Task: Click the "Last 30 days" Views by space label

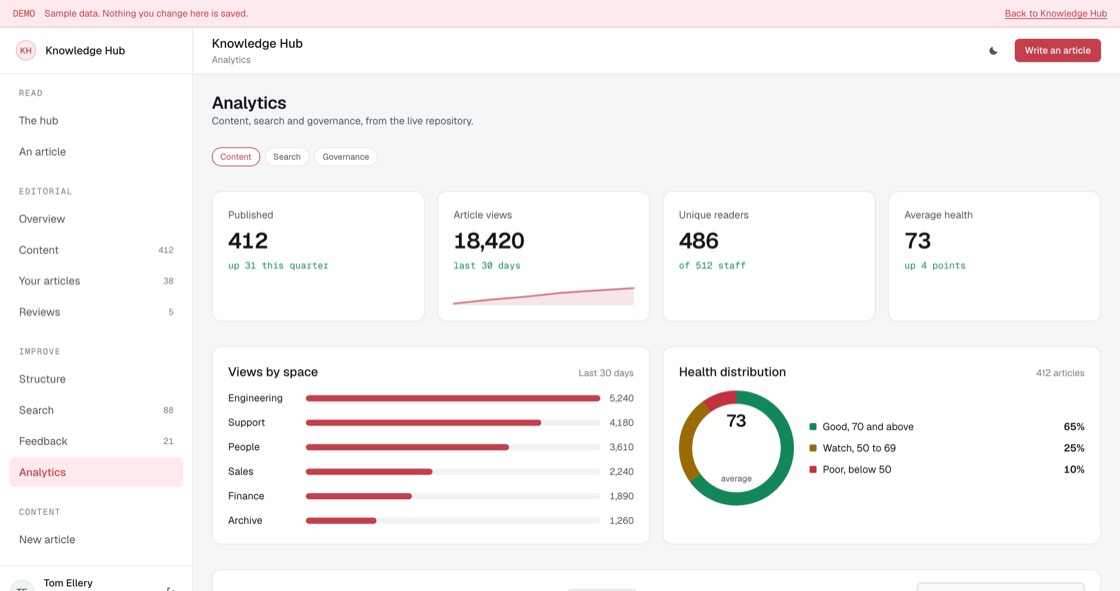Action: (606, 373)
